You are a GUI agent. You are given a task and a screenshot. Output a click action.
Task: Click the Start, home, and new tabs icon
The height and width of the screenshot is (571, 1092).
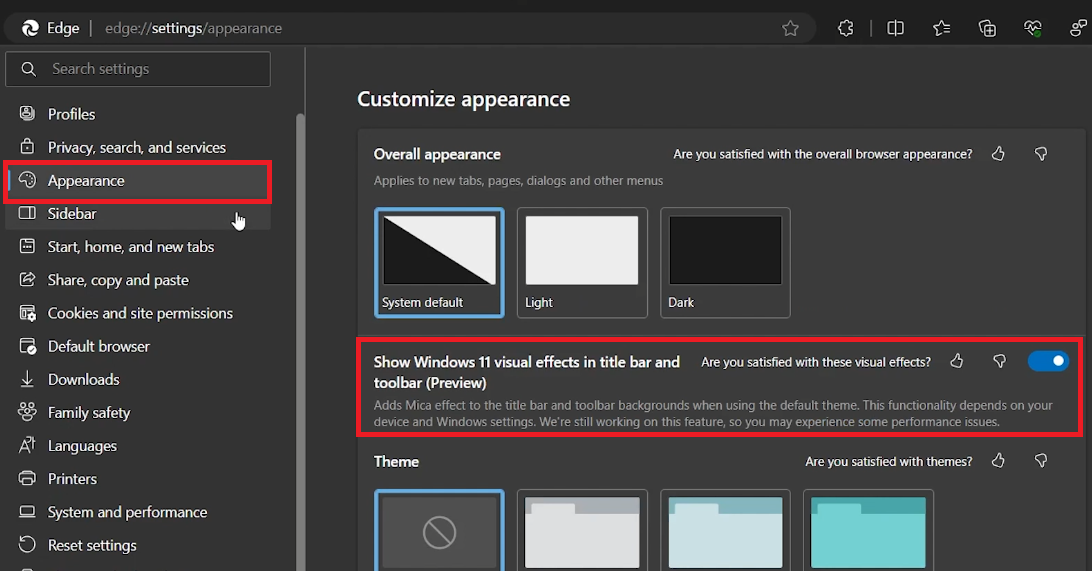point(27,246)
